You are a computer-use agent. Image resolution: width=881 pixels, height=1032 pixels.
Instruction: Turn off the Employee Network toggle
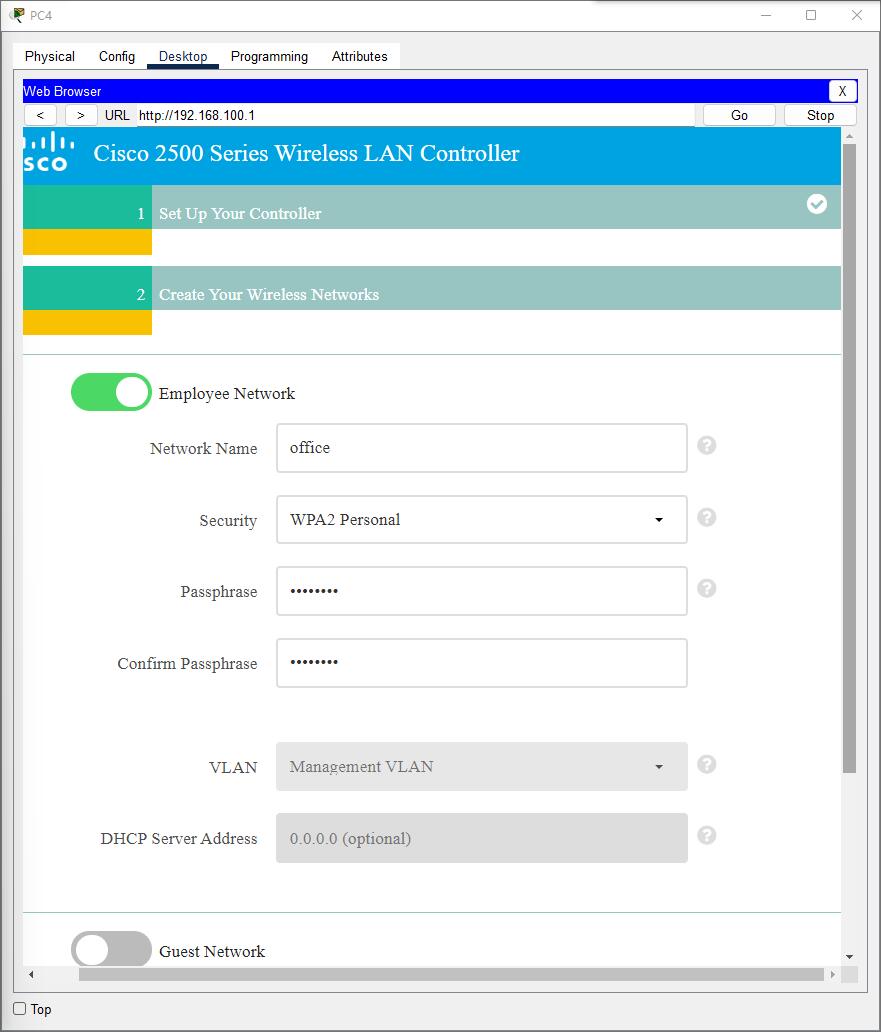111,392
